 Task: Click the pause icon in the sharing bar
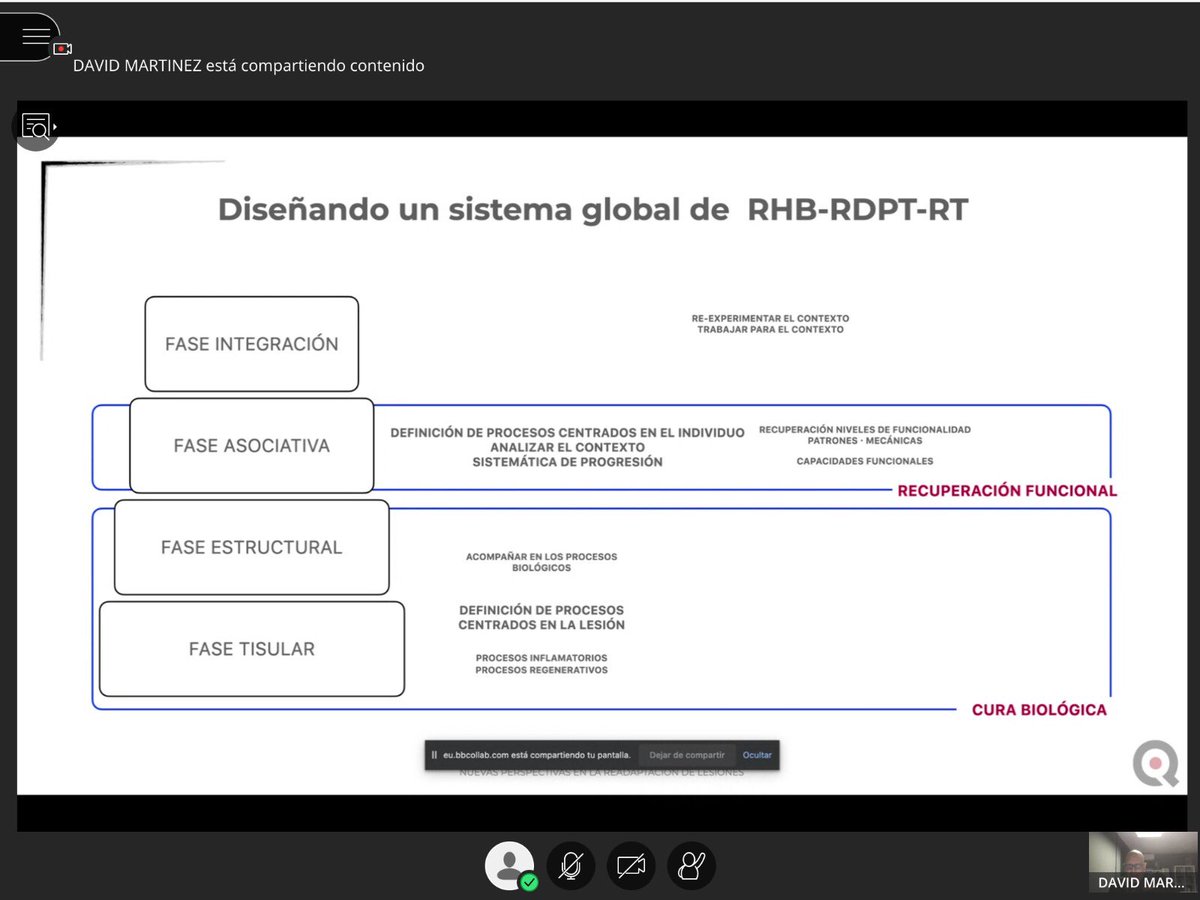pyautogui.click(x=434, y=755)
